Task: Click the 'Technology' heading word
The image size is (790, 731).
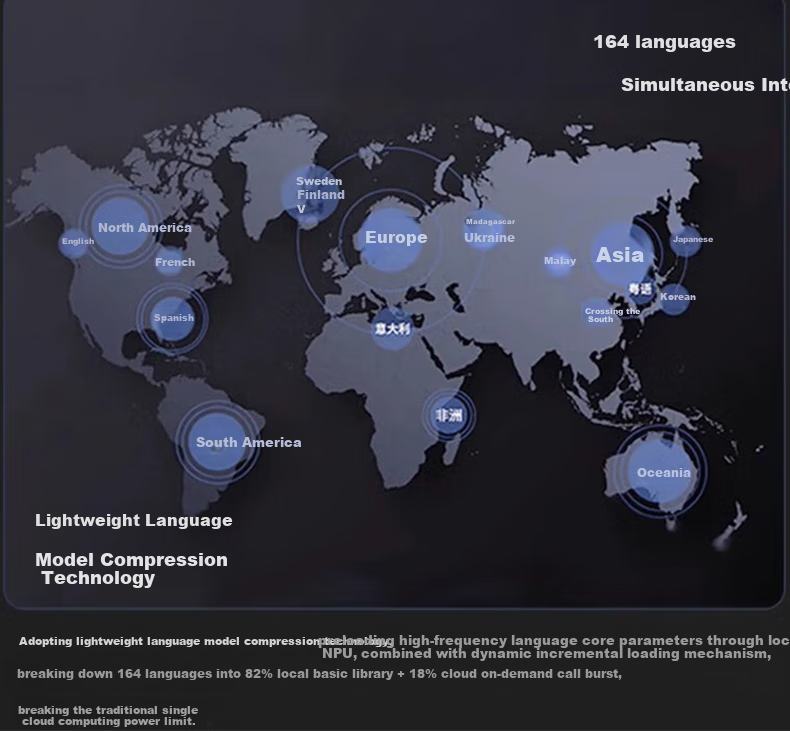Action: point(98,578)
